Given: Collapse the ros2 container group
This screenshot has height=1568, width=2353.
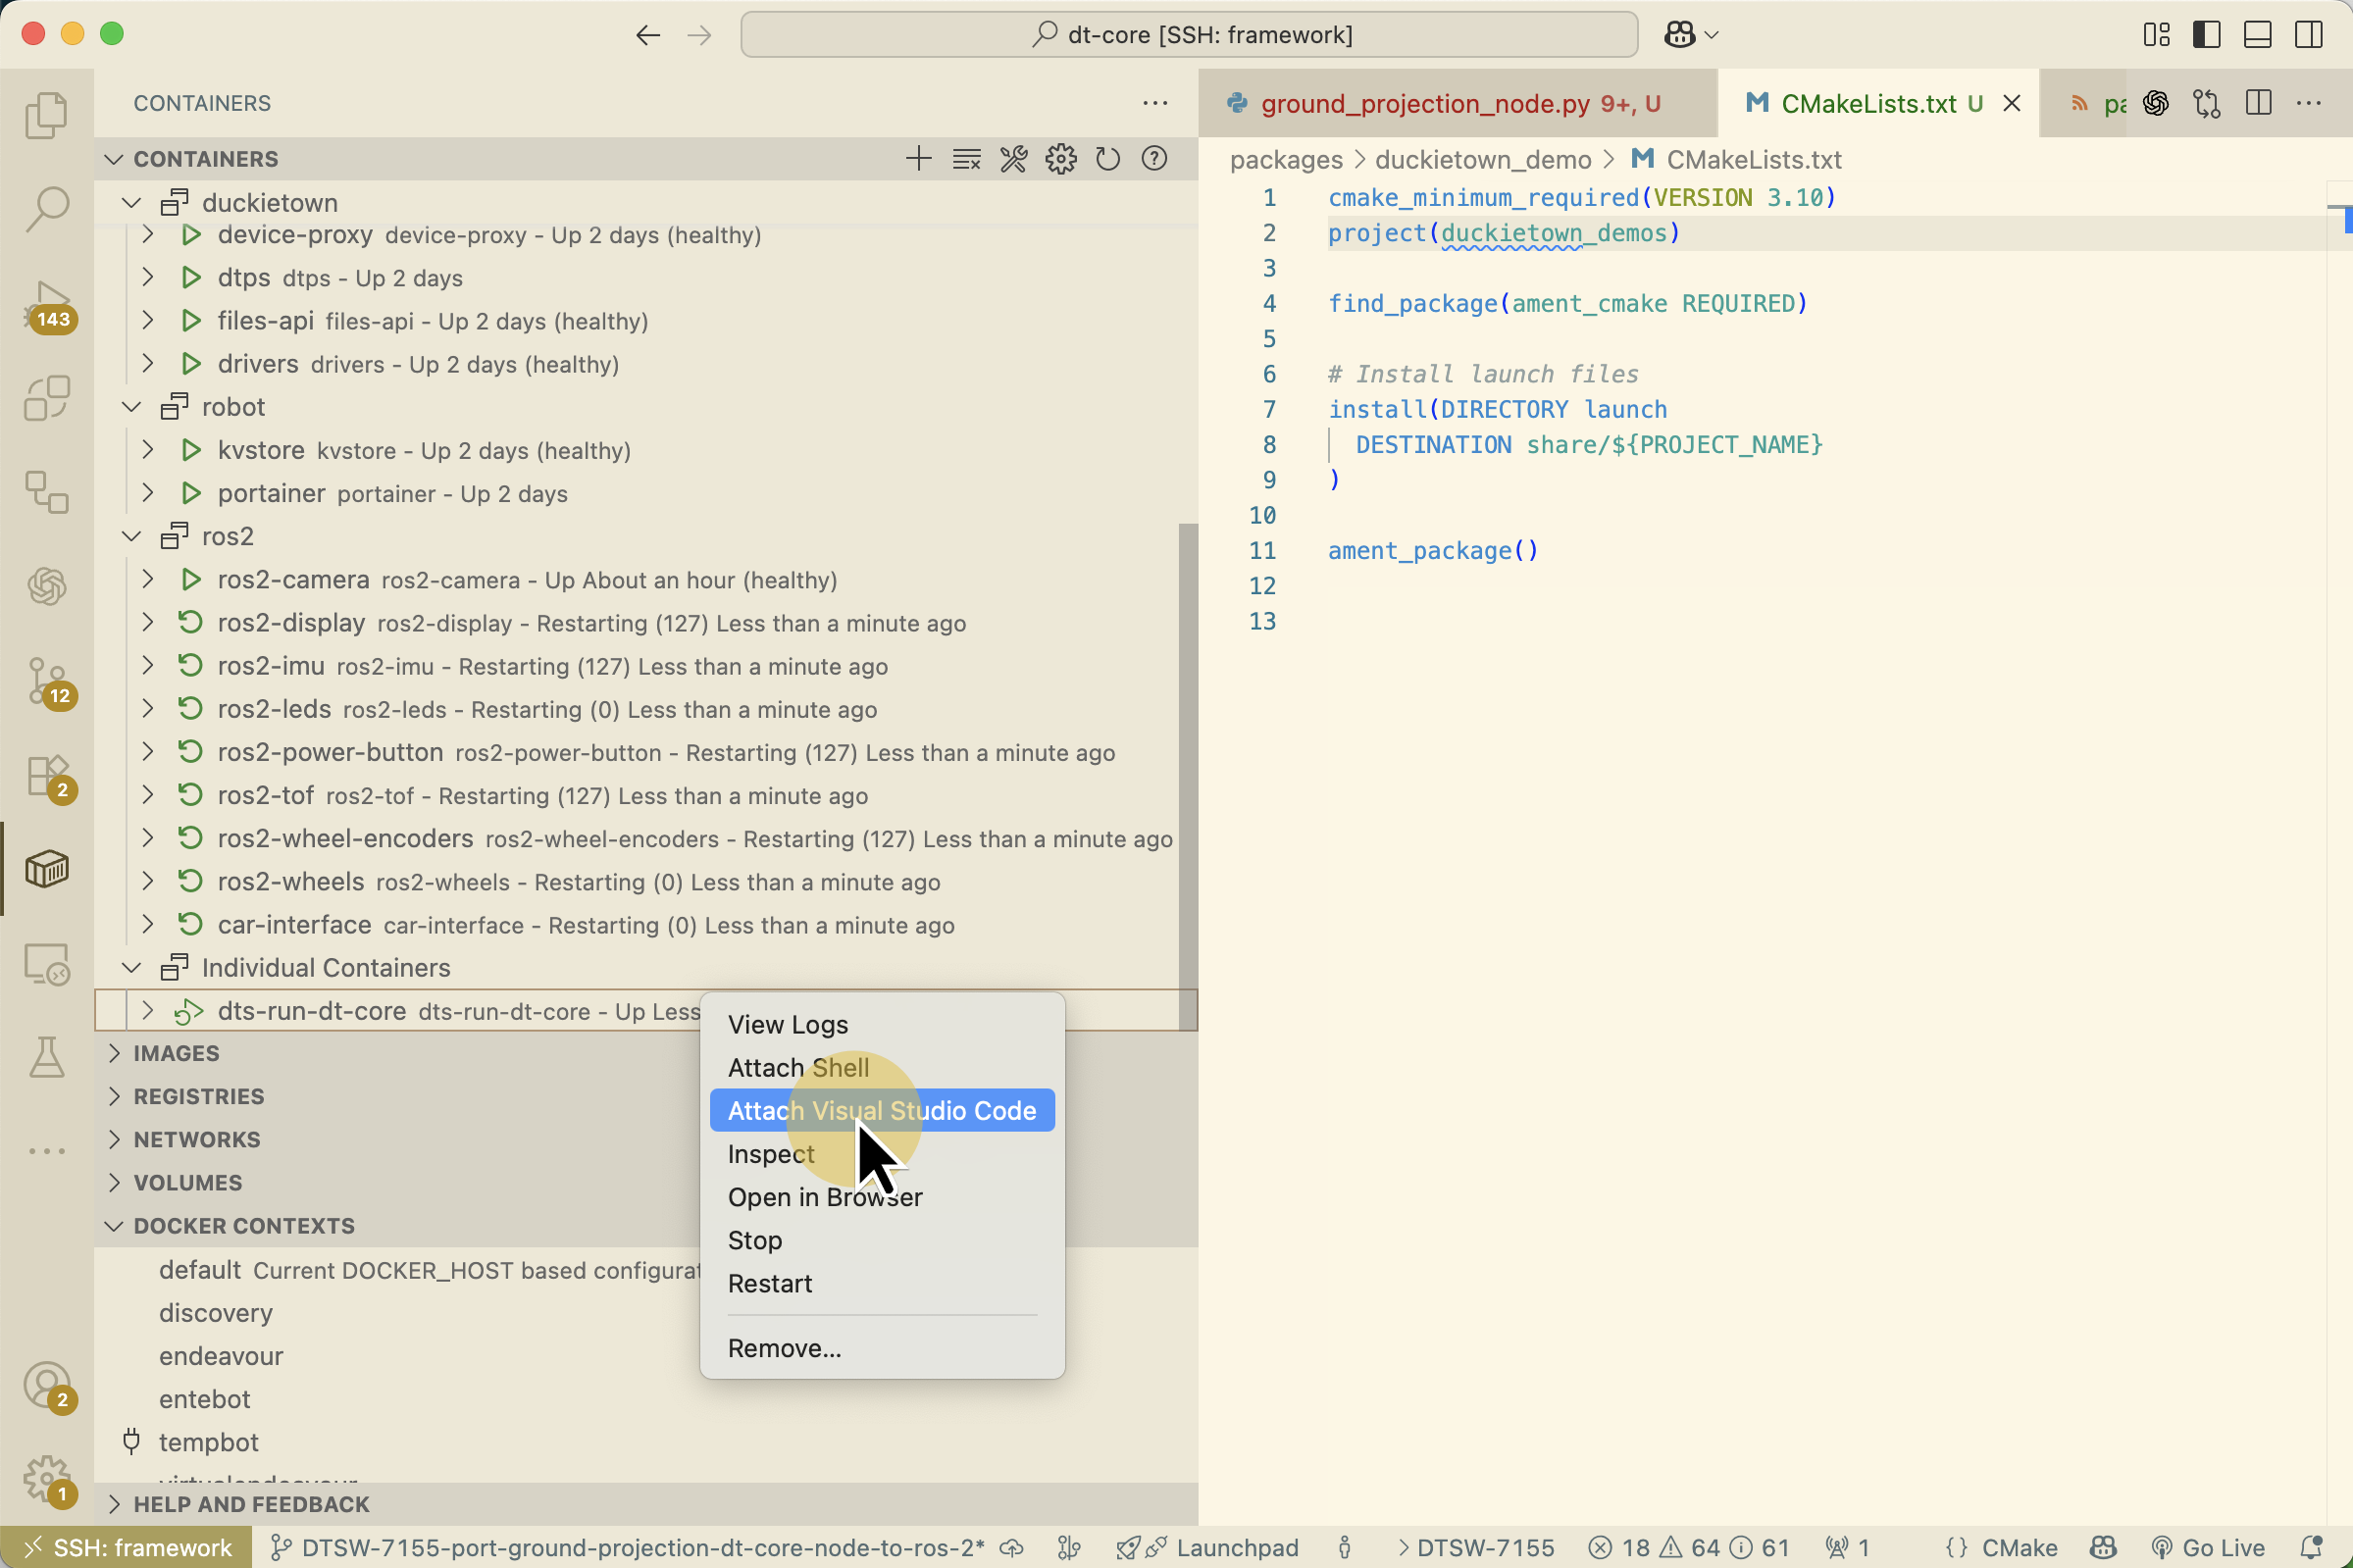Looking at the screenshot, I should coord(131,537).
